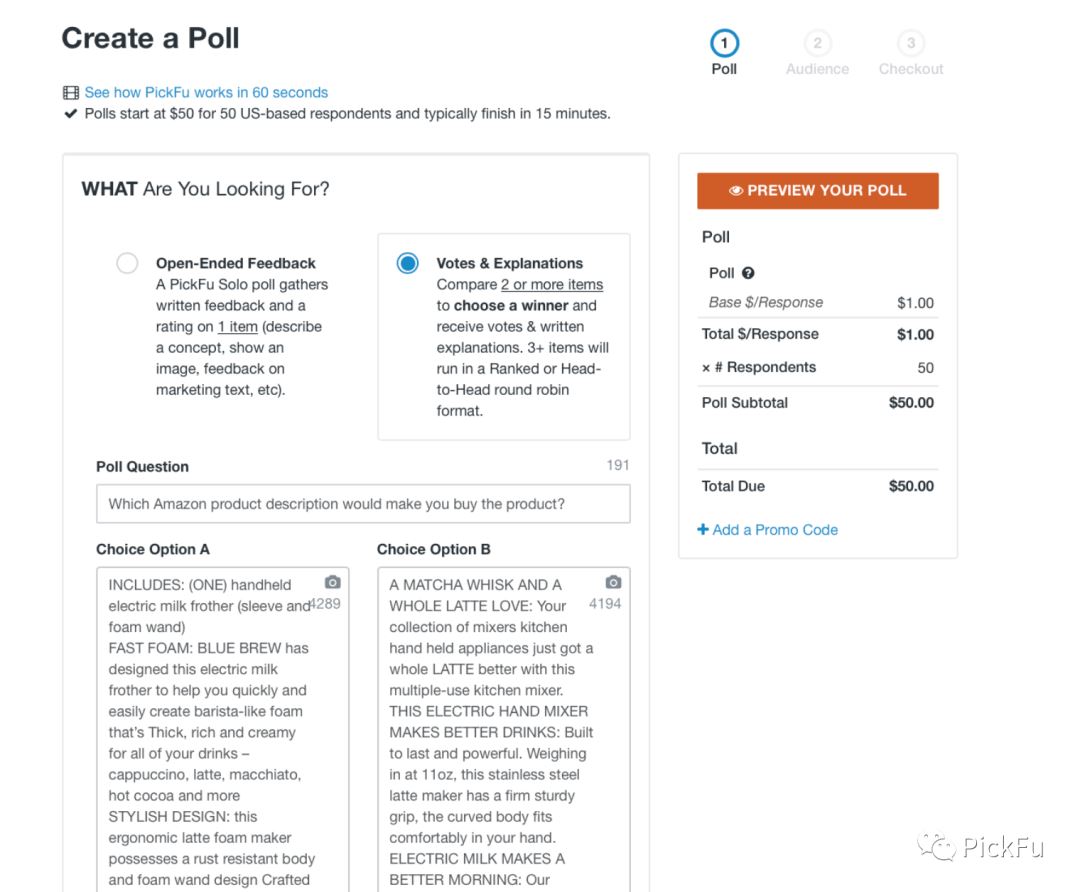Click the '1 item' underlined link

238,326
